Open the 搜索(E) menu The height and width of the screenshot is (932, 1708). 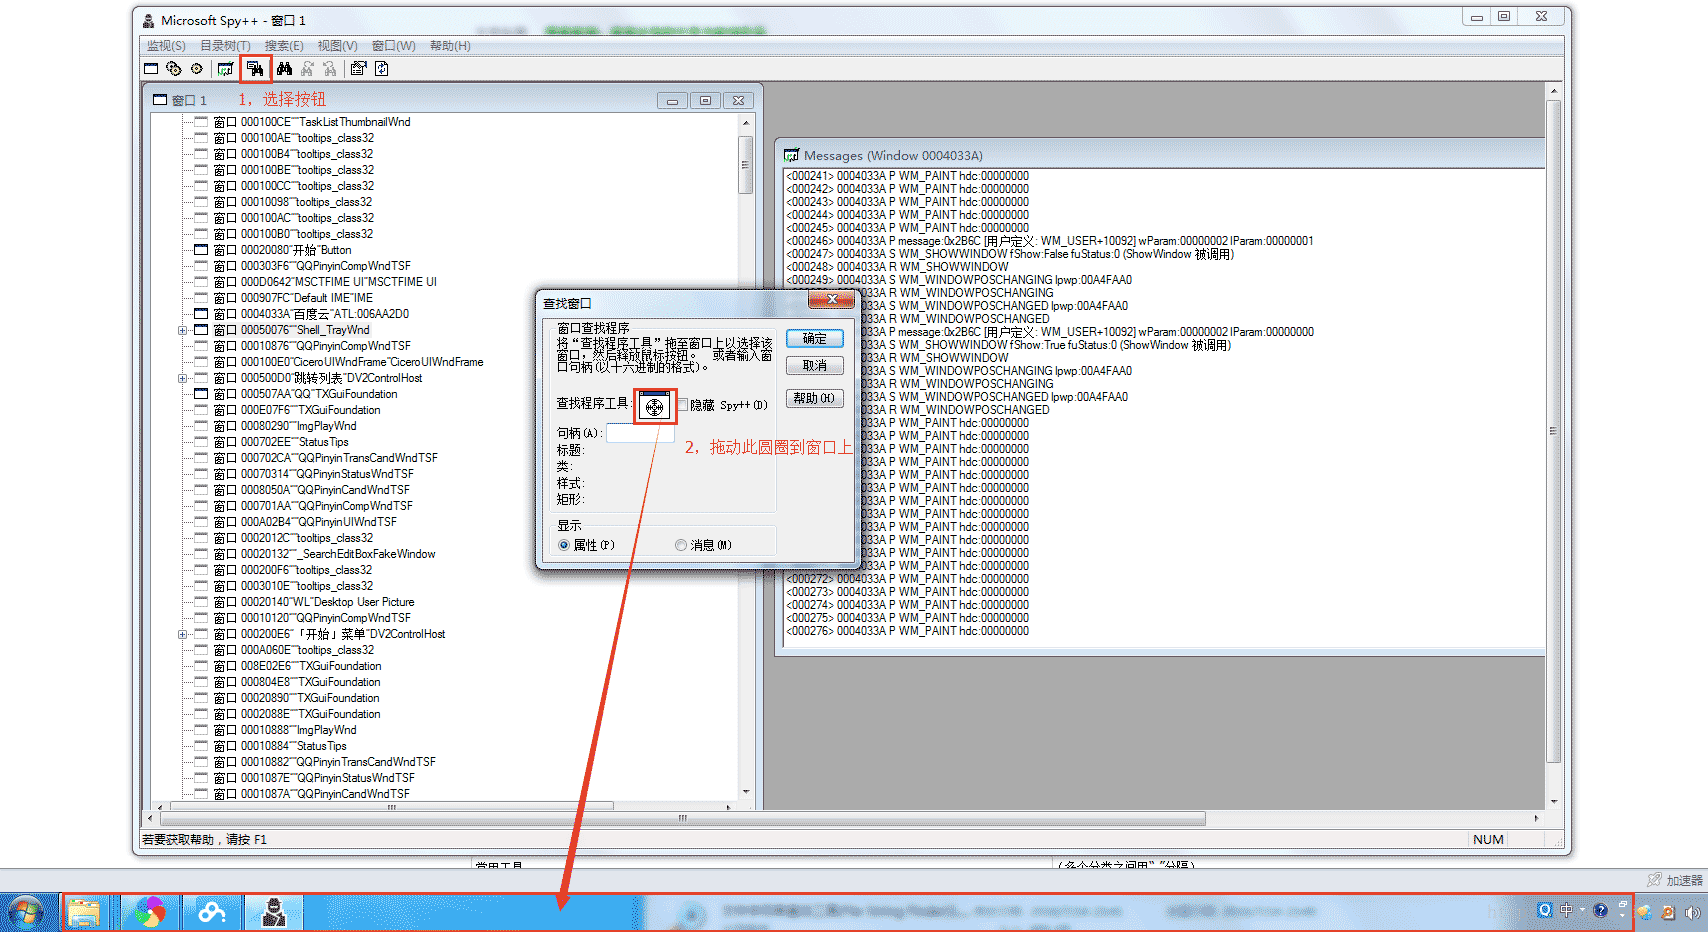click(284, 46)
